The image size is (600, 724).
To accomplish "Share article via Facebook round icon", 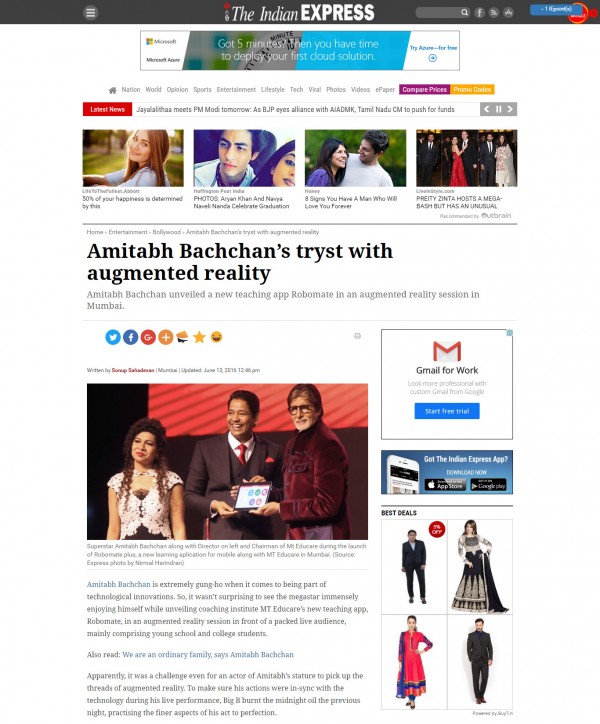I will point(131,337).
